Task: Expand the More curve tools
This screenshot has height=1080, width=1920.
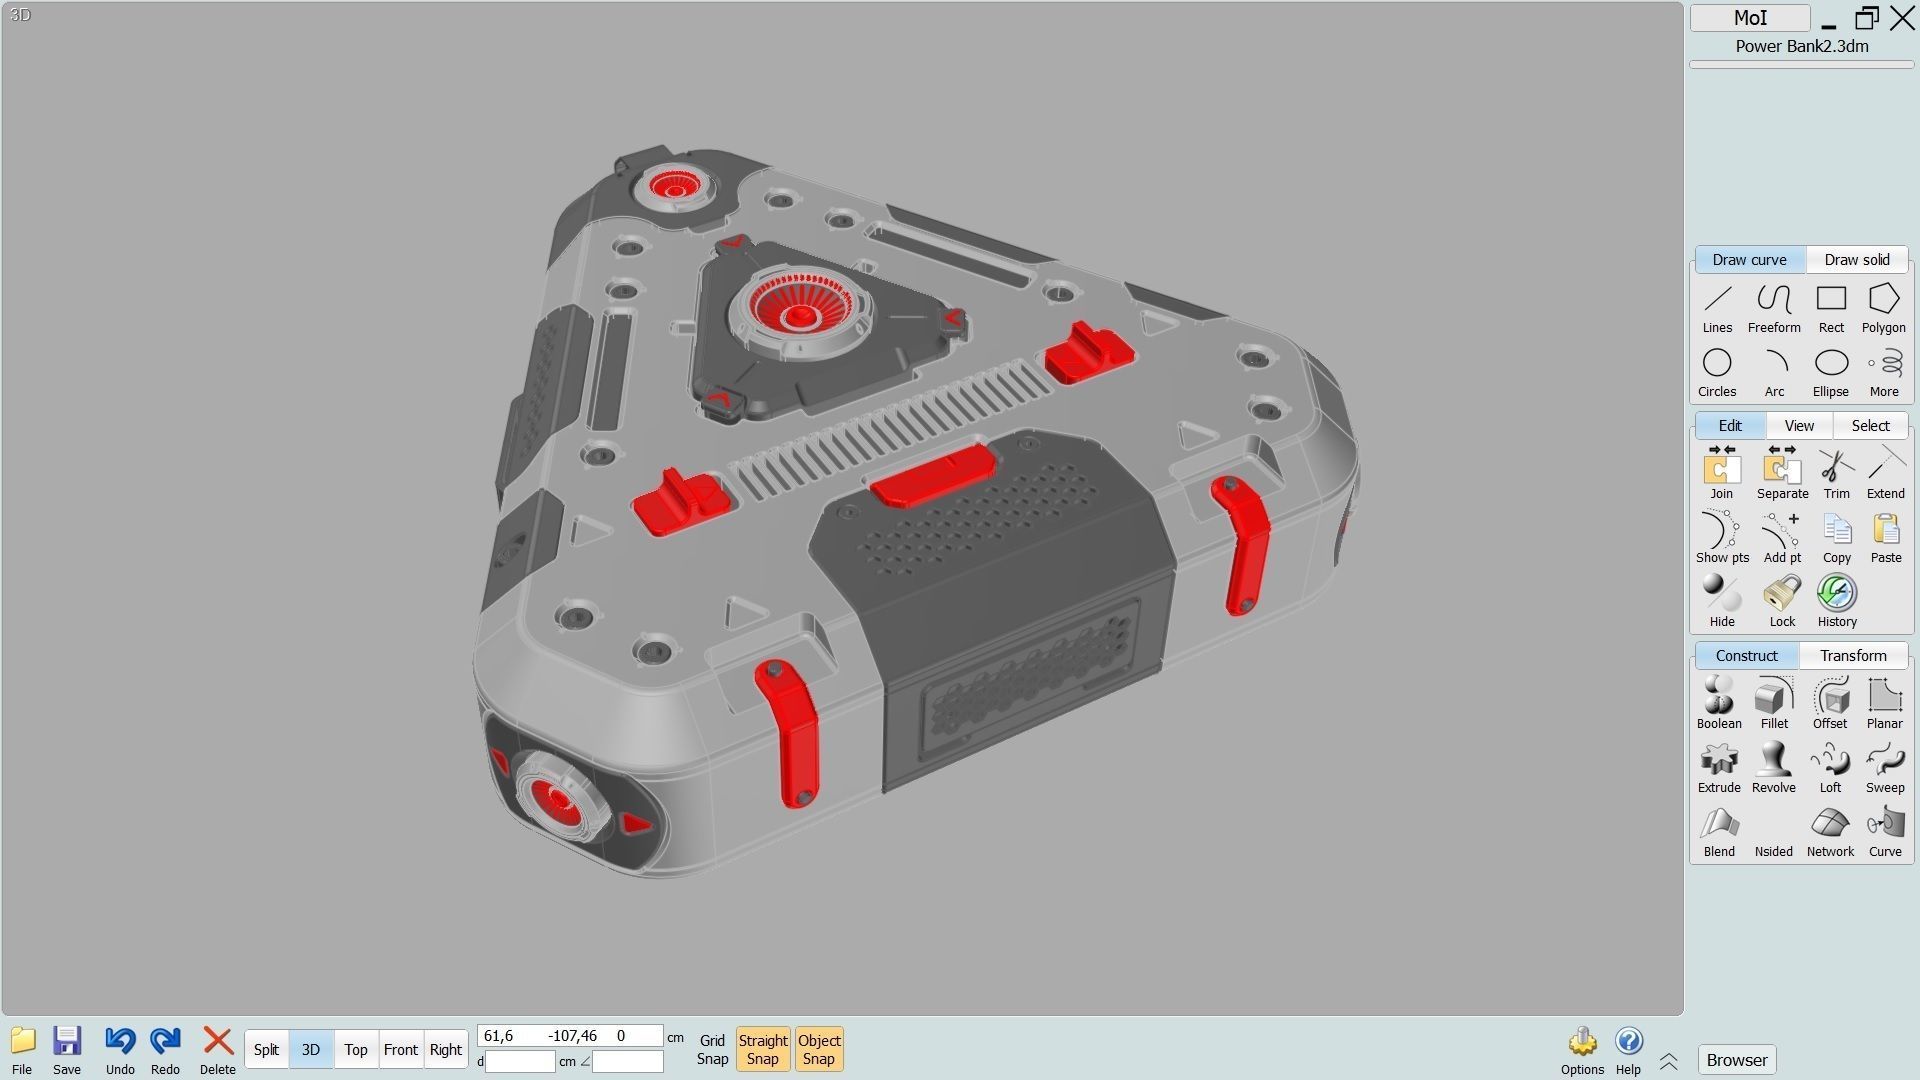Action: pos(1884,372)
